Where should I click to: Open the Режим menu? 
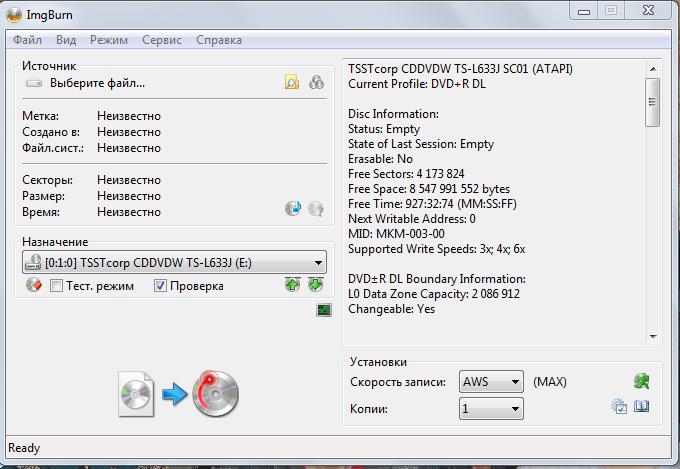108,40
